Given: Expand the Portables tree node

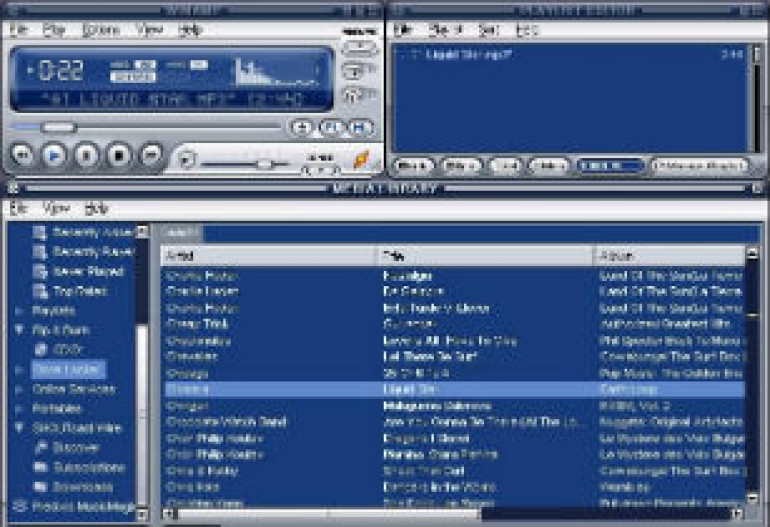Looking at the screenshot, I should (19, 409).
